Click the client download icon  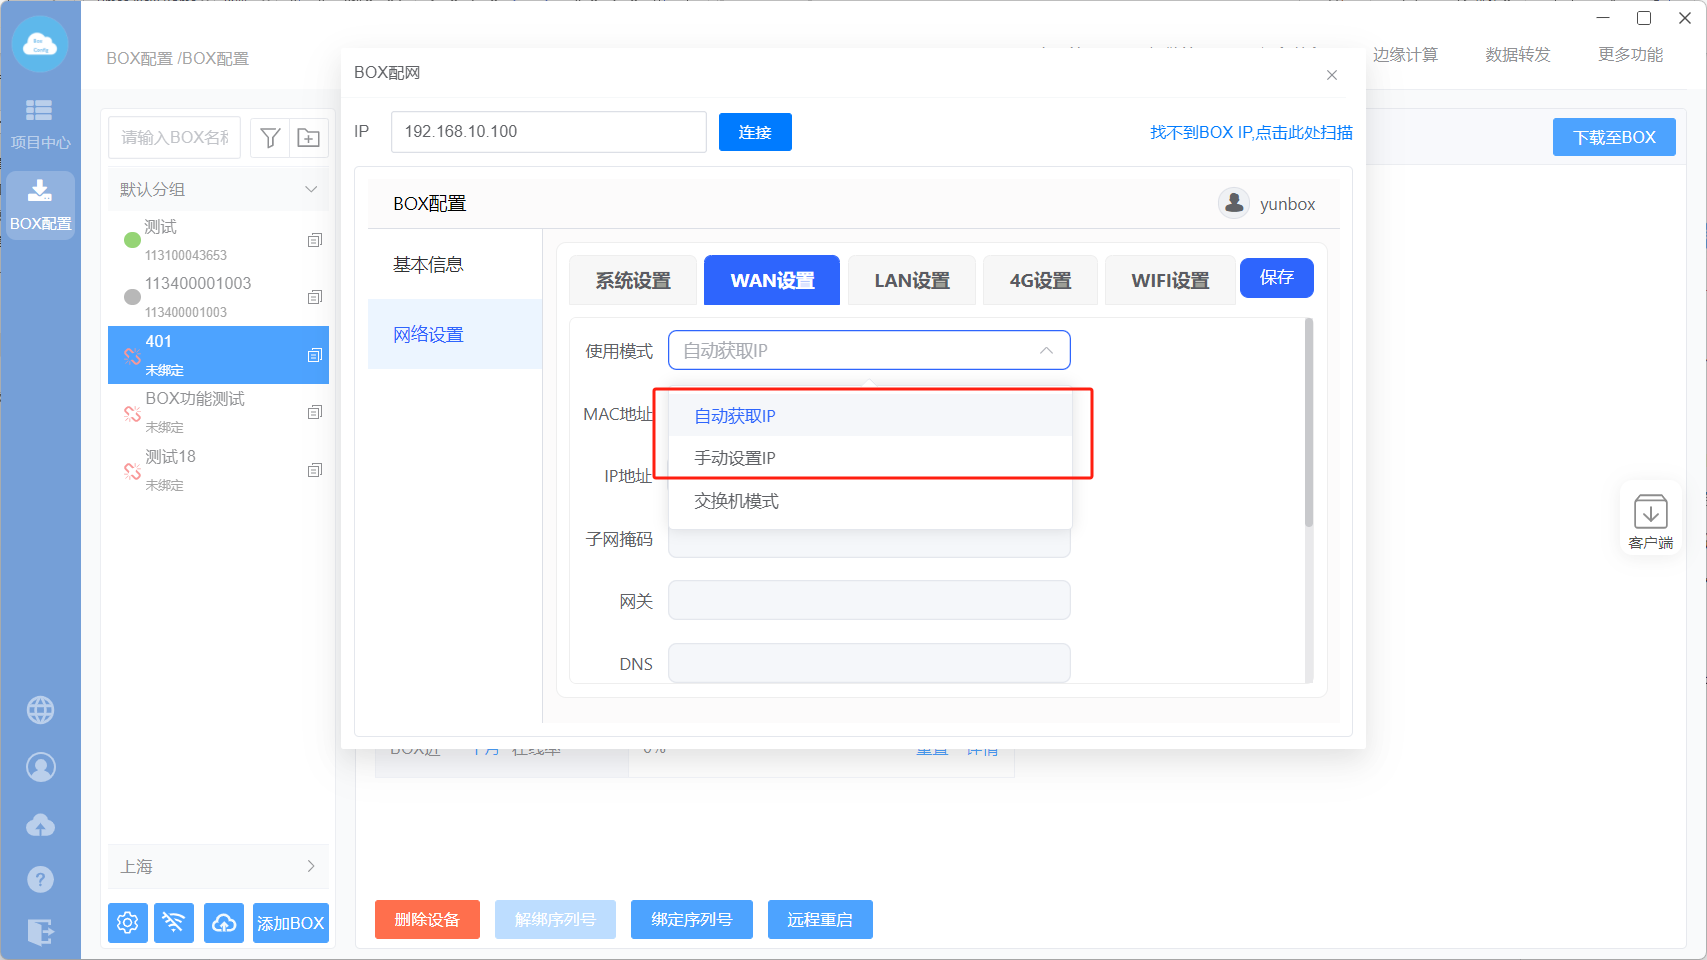1650,520
